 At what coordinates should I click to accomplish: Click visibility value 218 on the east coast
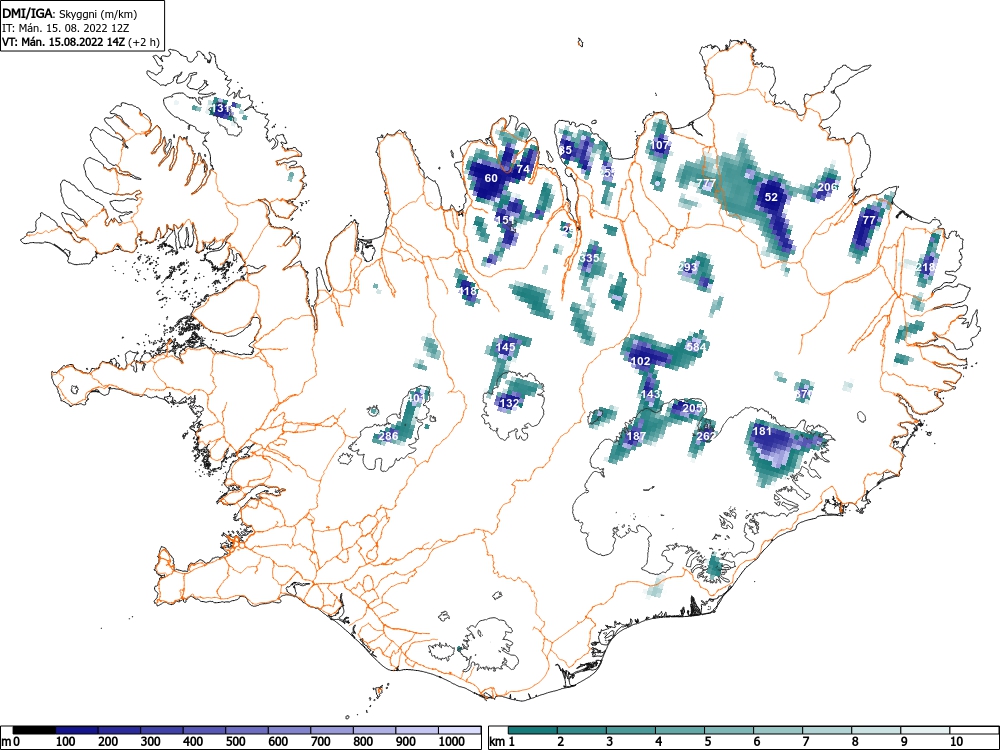tap(926, 267)
